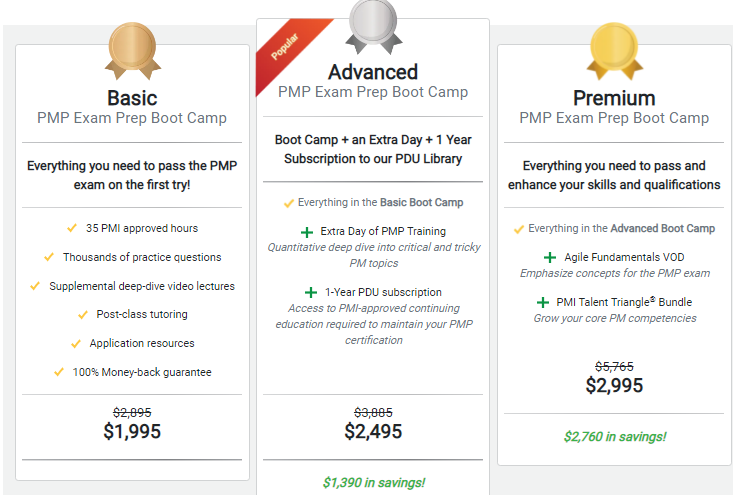Click the checkmark next to Post-class tutoring
This screenshot has width=733, height=495.
(x=85, y=314)
